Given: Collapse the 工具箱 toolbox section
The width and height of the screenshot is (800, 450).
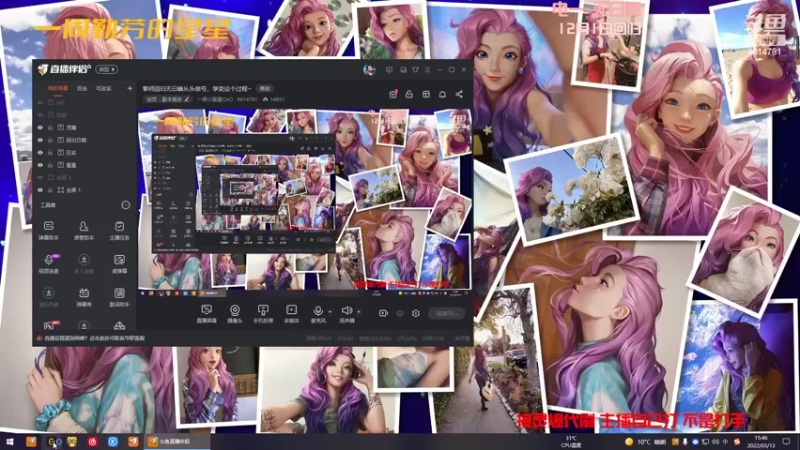Looking at the screenshot, I should coord(126,205).
